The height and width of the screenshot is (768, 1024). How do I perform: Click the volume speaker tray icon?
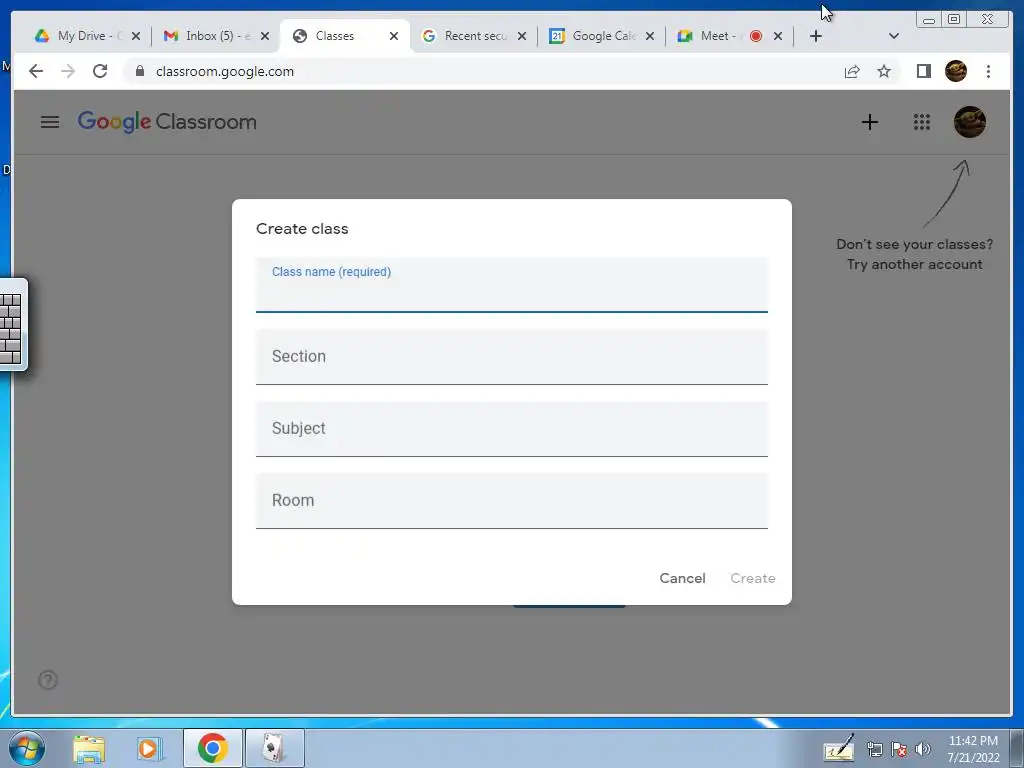point(923,750)
